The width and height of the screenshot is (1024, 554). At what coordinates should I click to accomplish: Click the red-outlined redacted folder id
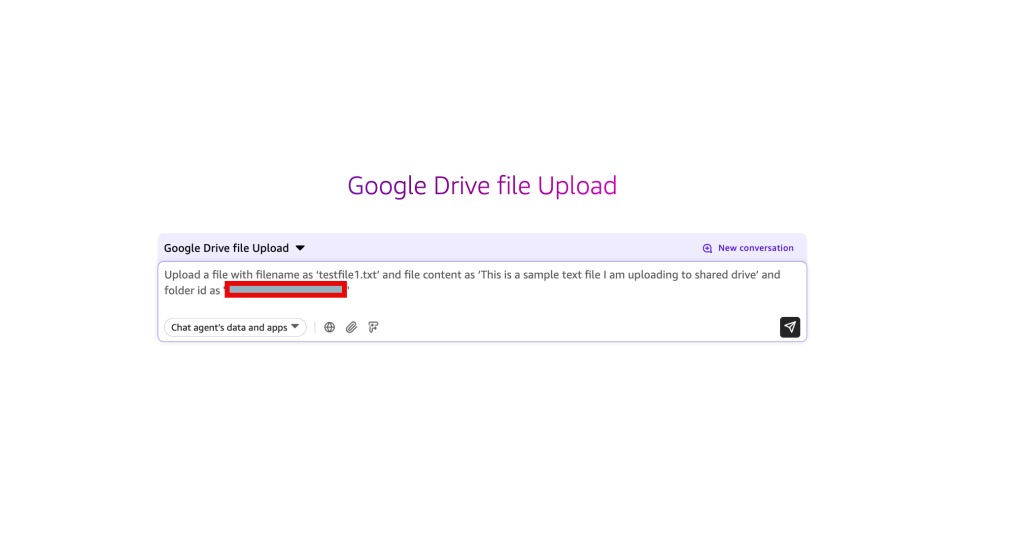286,290
